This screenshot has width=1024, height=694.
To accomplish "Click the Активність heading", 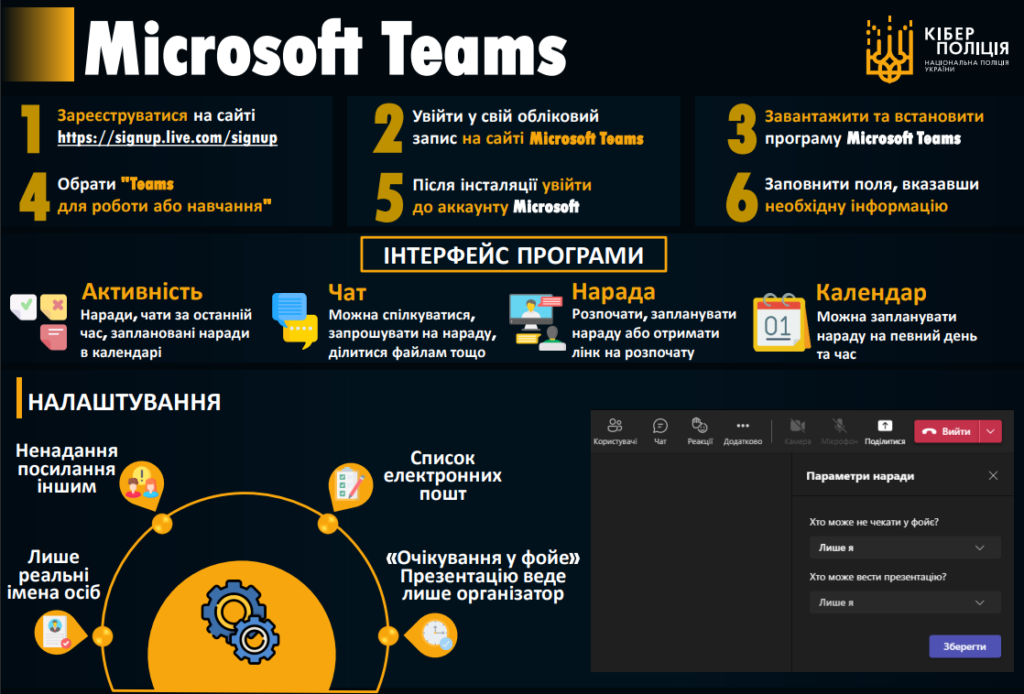I will pos(142,292).
